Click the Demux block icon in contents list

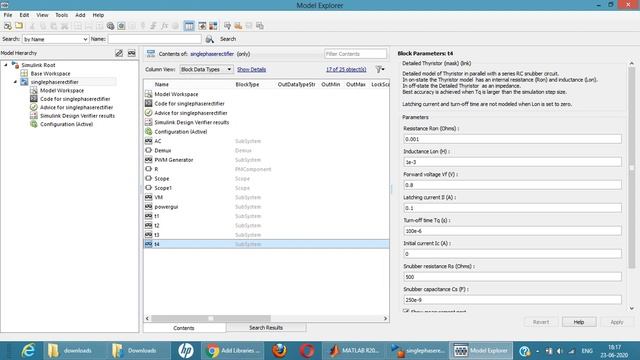tap(149, 150)
